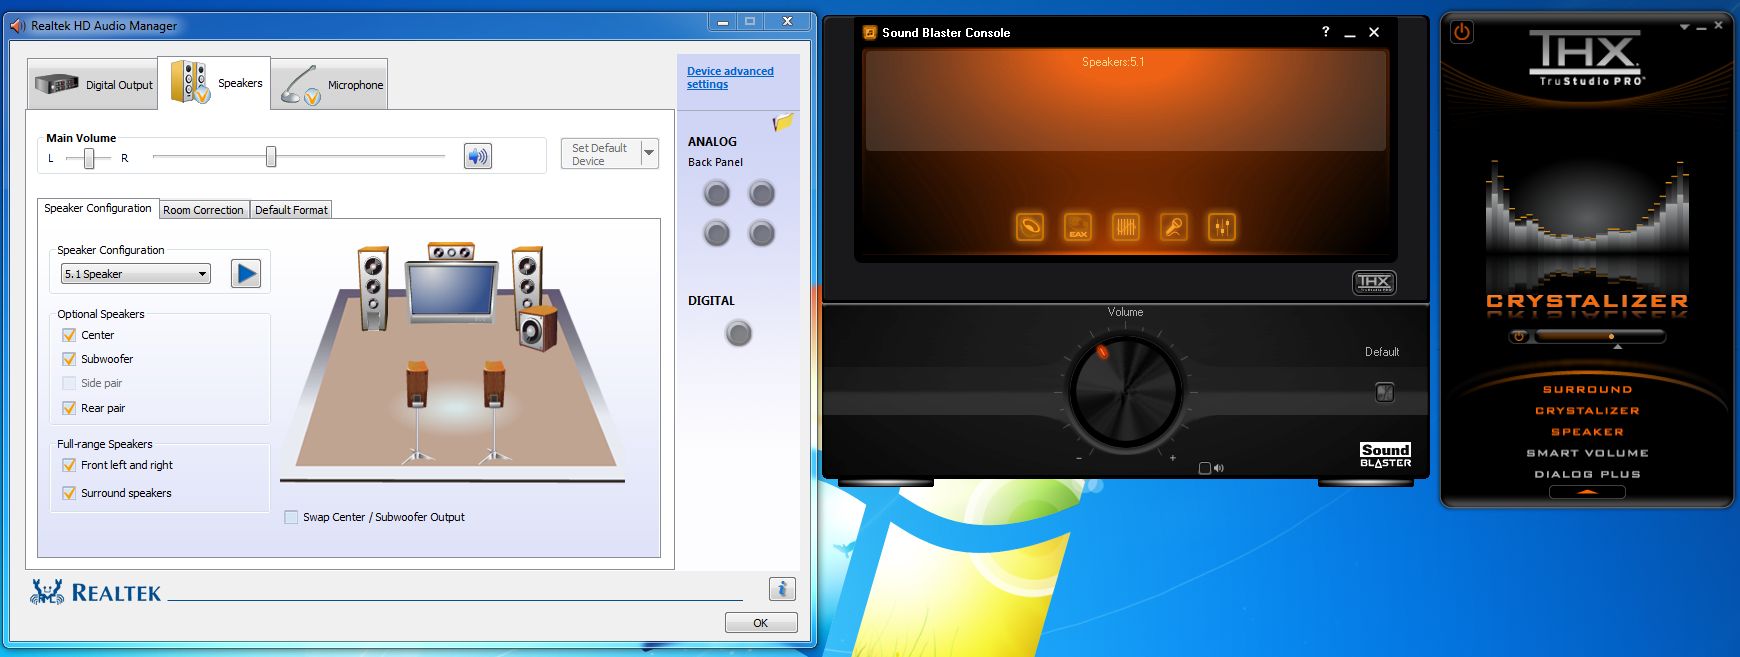Select SMART VOLUME in the THX menu

pos(1587,453)
